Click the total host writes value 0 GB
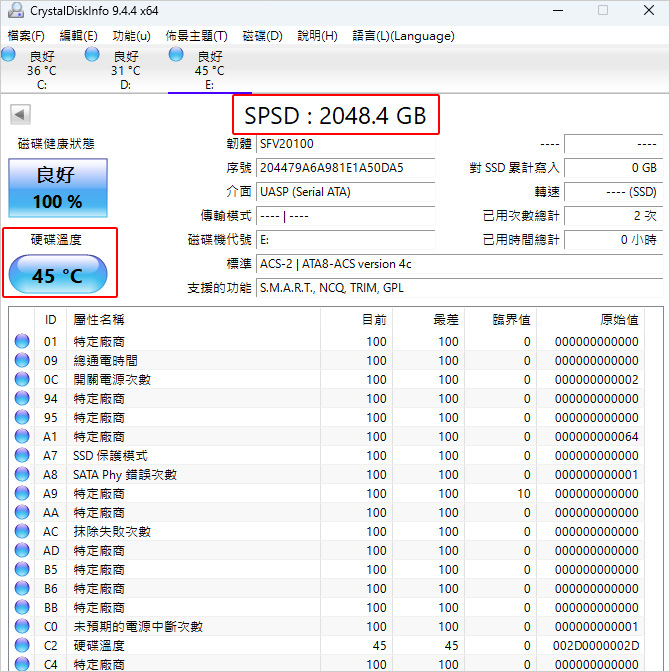 614,168
